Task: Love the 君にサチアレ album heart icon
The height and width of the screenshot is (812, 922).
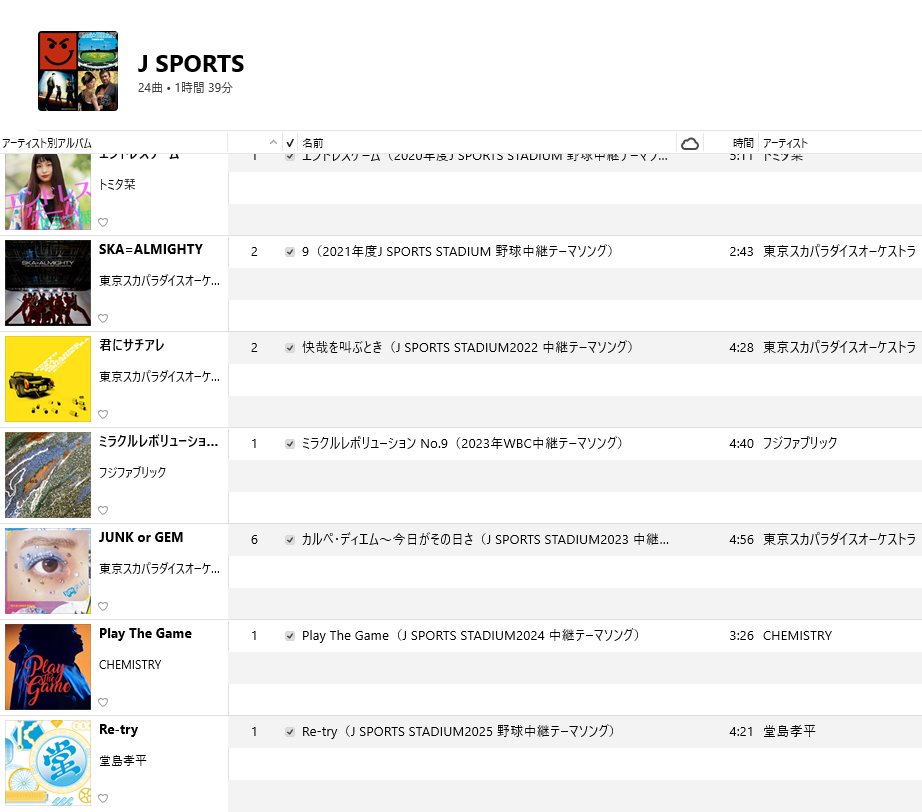Action: point(103,414)
